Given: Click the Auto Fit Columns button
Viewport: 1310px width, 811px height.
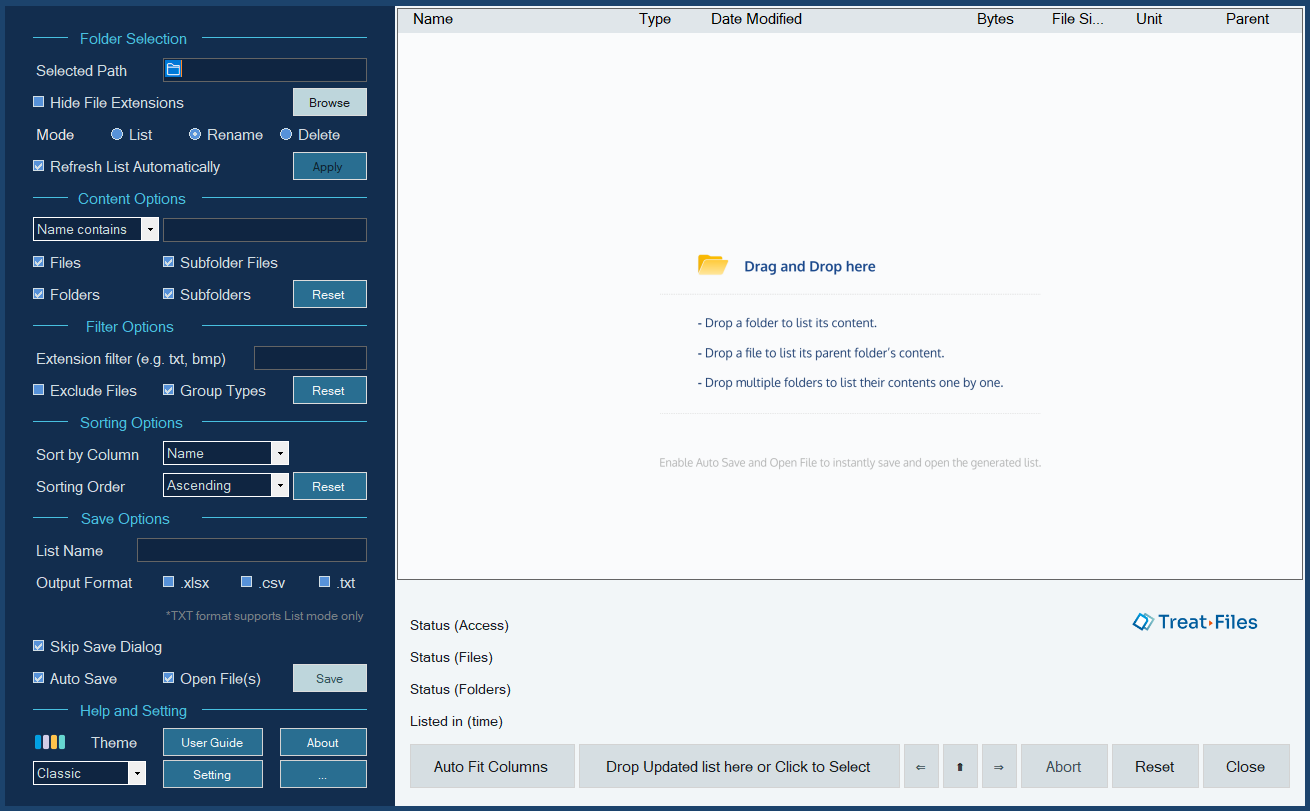Looking at the screenshot, I should (491, 767).
